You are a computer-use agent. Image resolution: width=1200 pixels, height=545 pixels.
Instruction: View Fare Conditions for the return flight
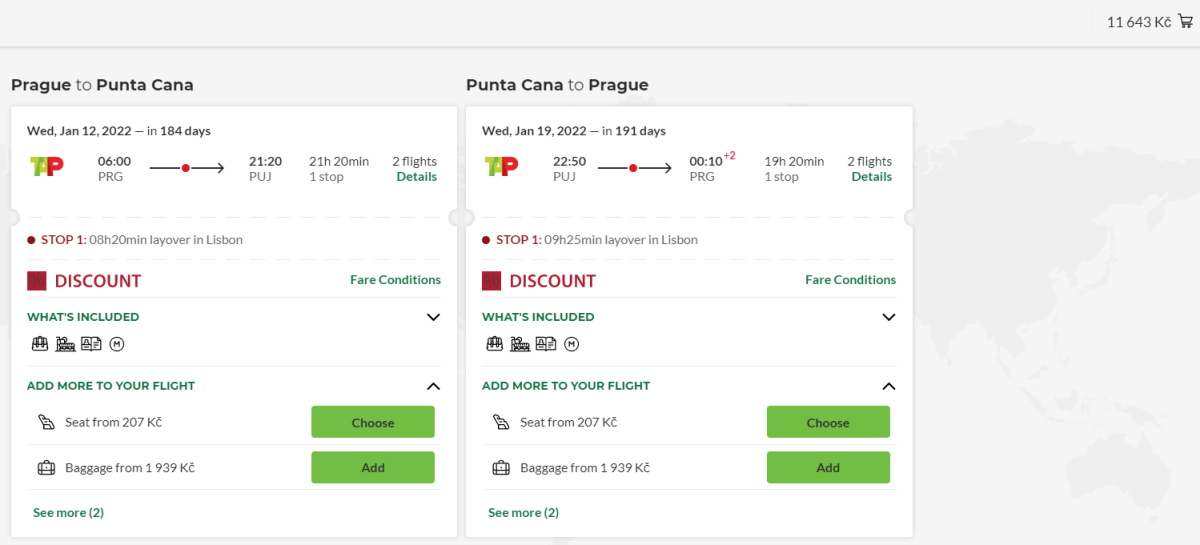tap(850, 280)
